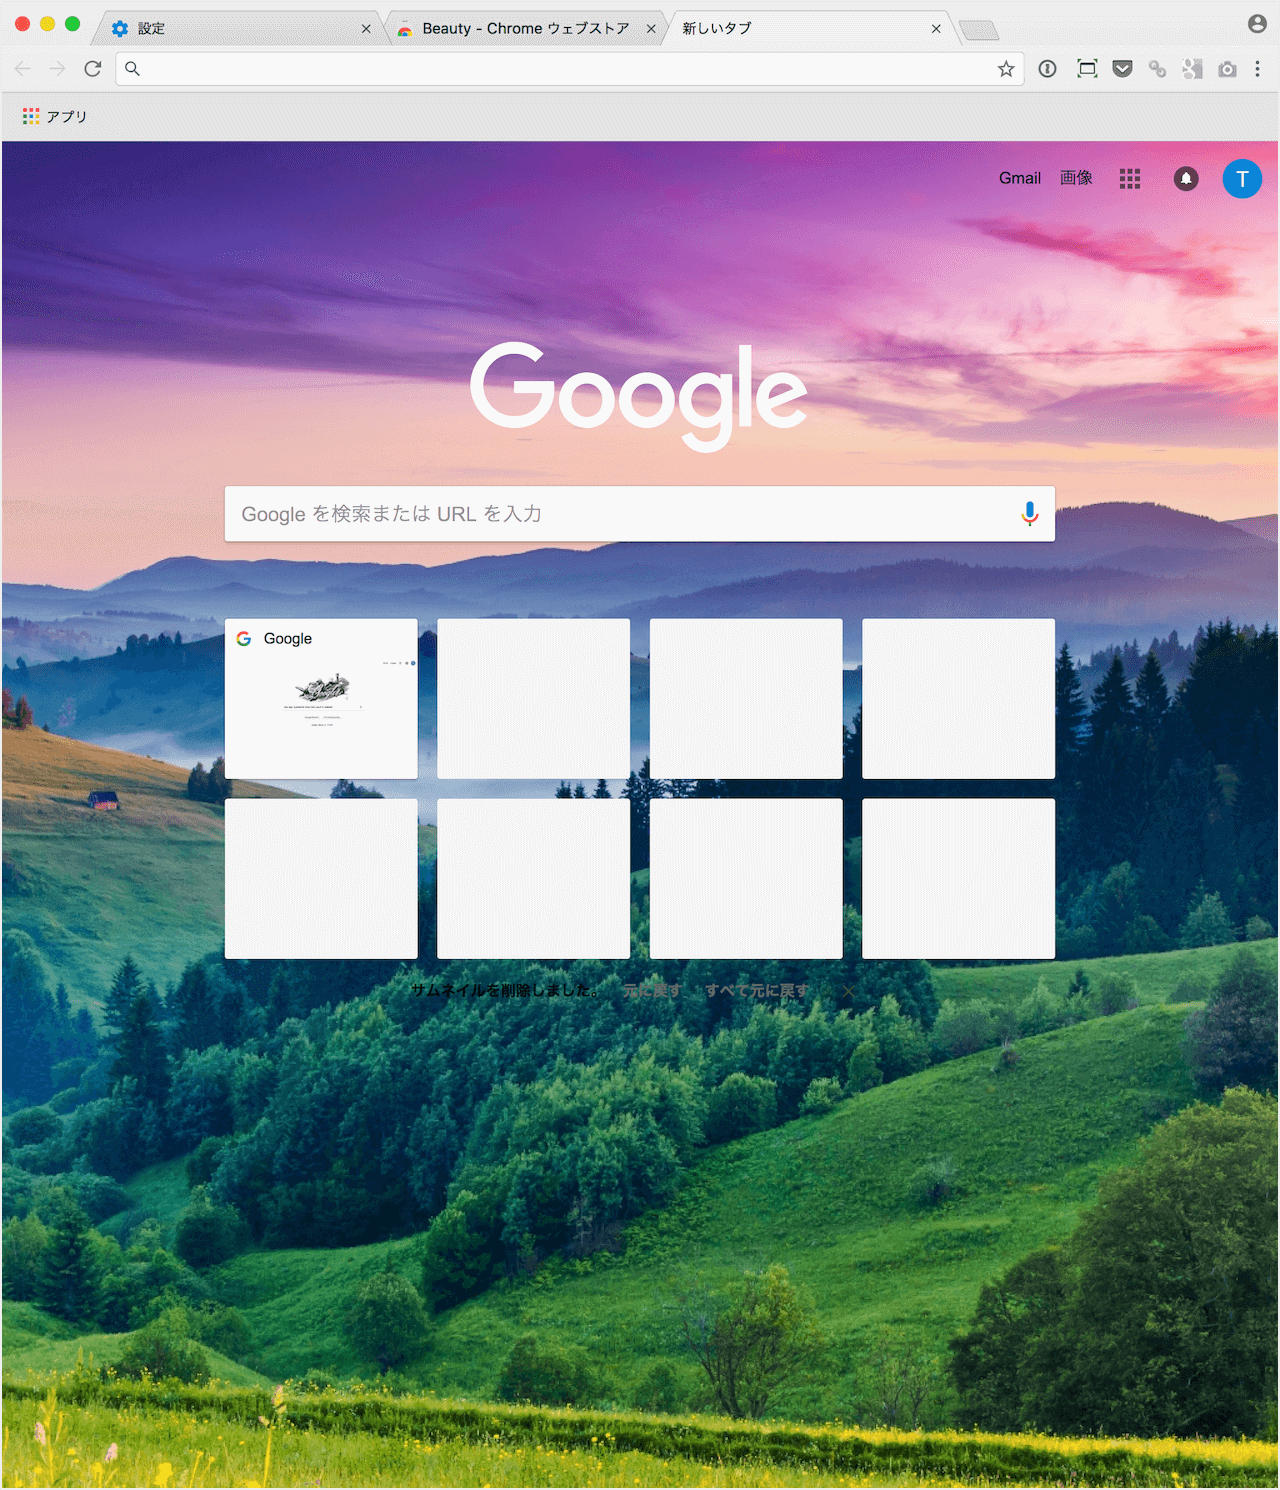Click the browser forward arrow
The width and height of the screenshot is (1280, 1490).
point(58,68)
